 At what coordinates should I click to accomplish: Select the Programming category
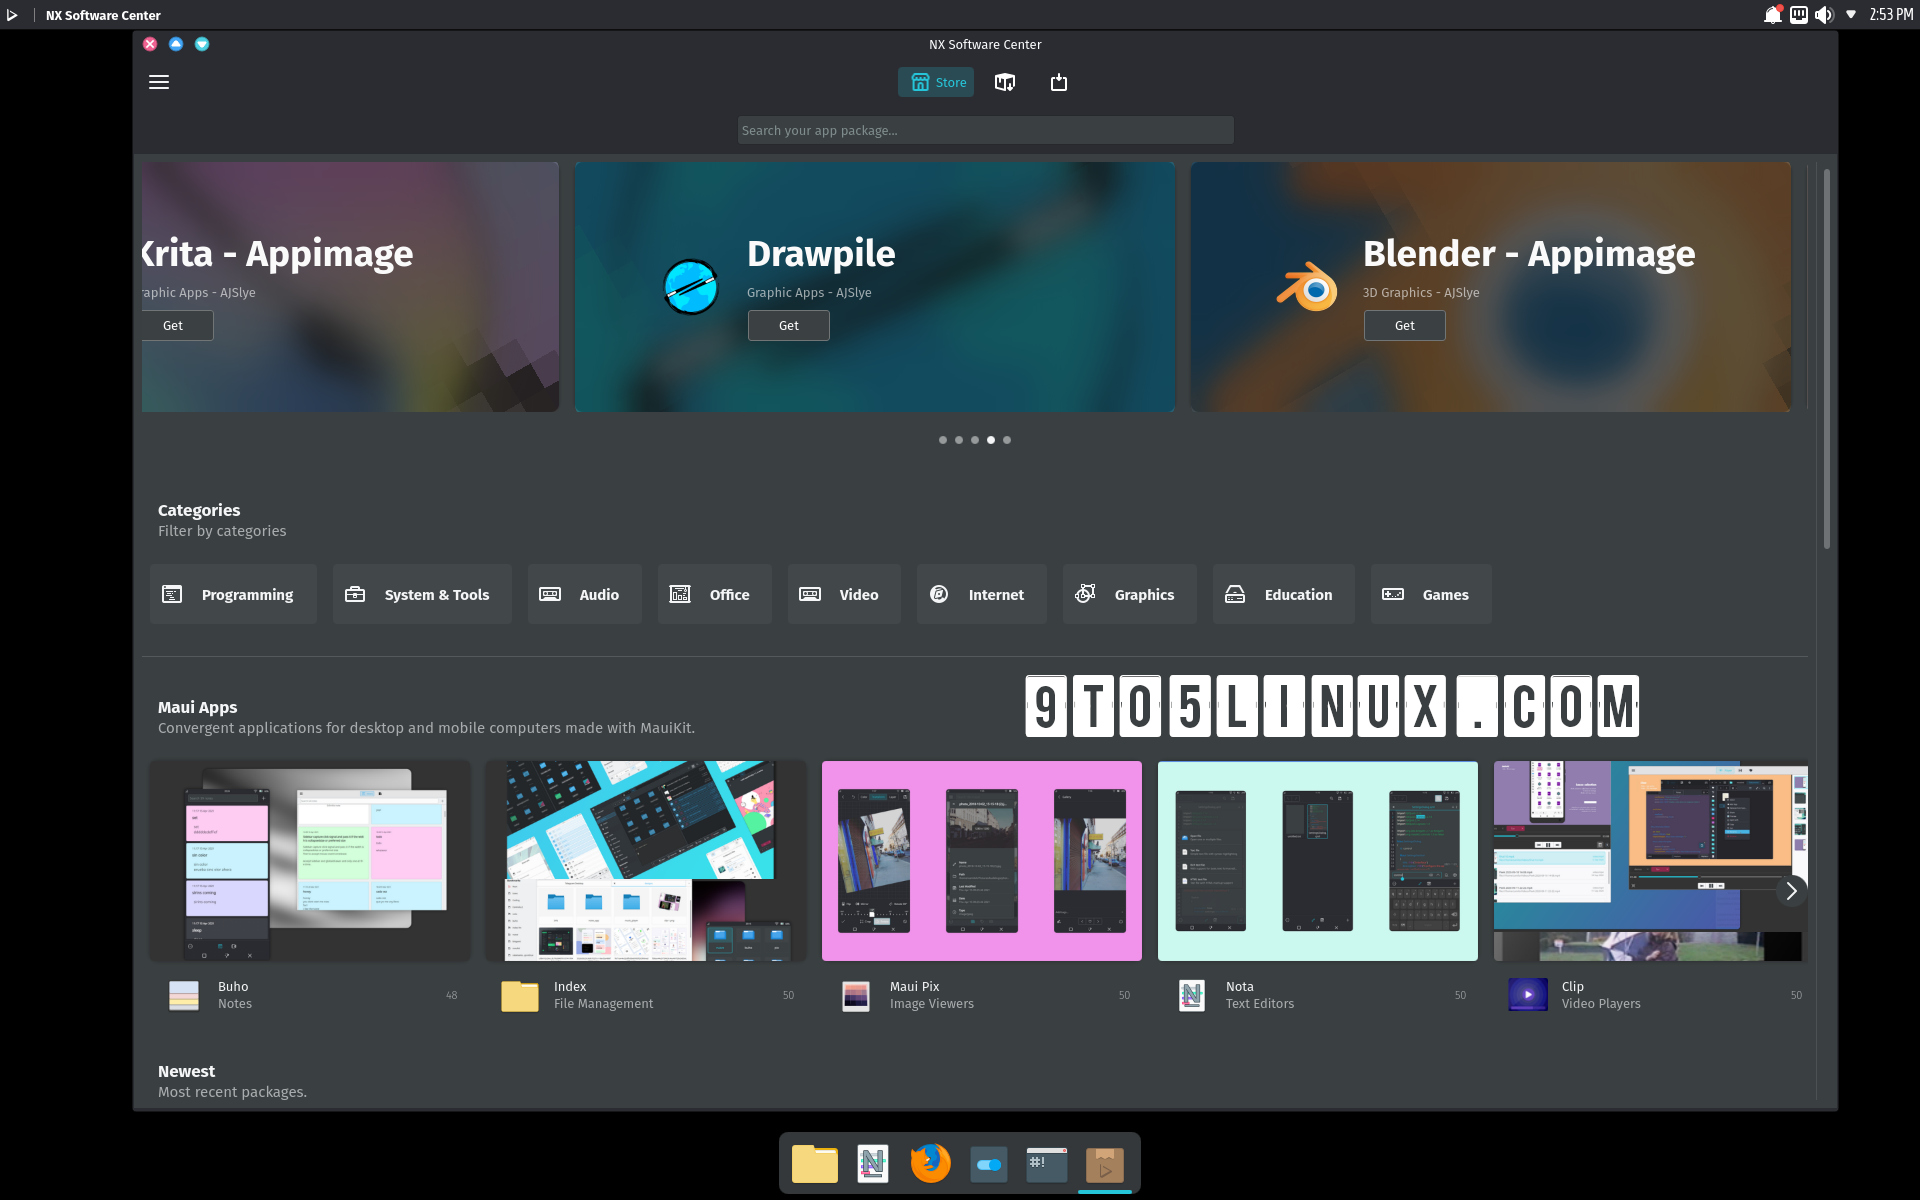tap(233, 593)
